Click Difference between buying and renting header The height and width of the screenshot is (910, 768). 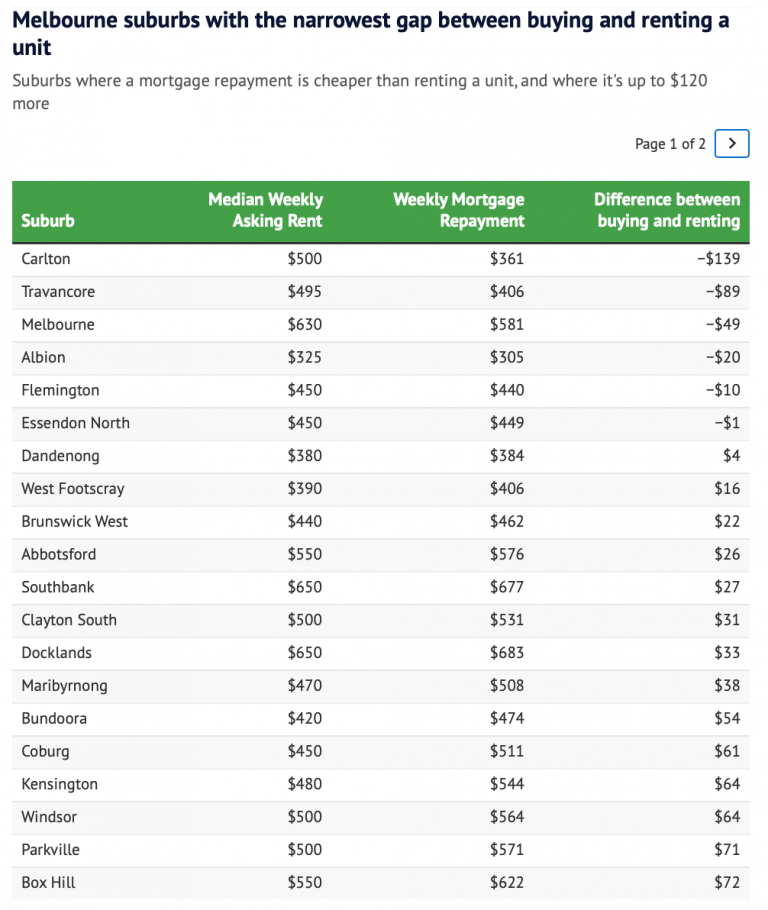[x=666, y=210]
